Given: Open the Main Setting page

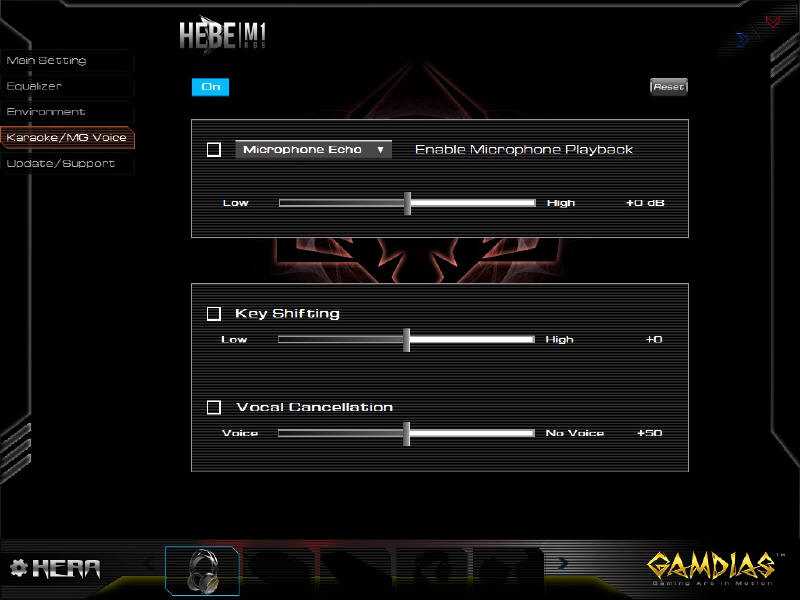Looking at the screenshot, I should pyautogui.click(x=67, y=61).
